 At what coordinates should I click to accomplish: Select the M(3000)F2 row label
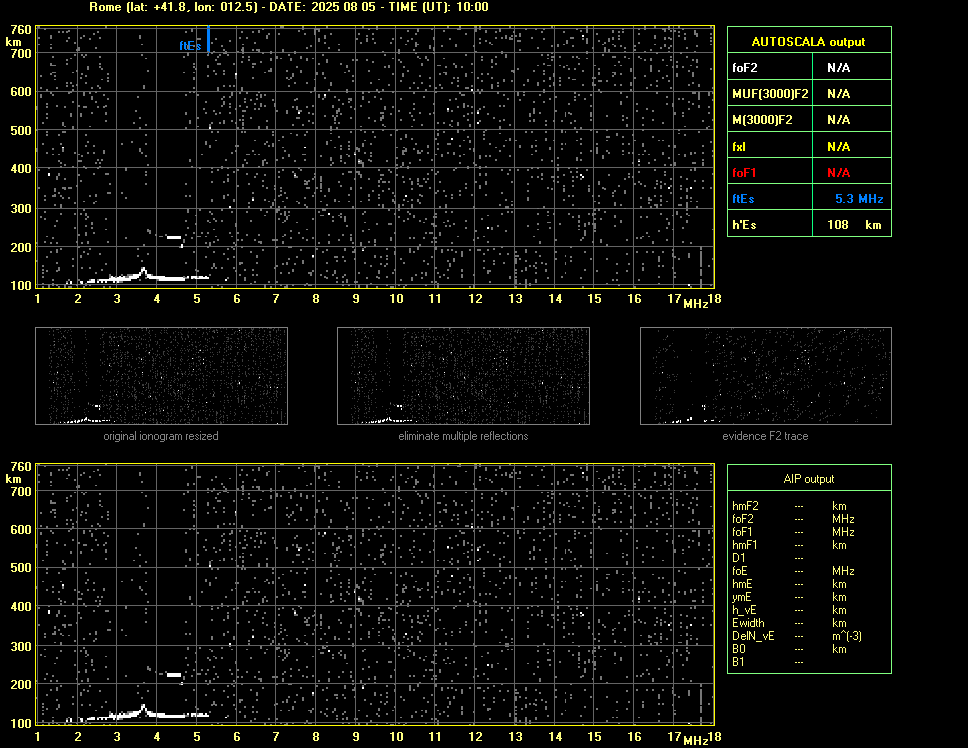762,120
